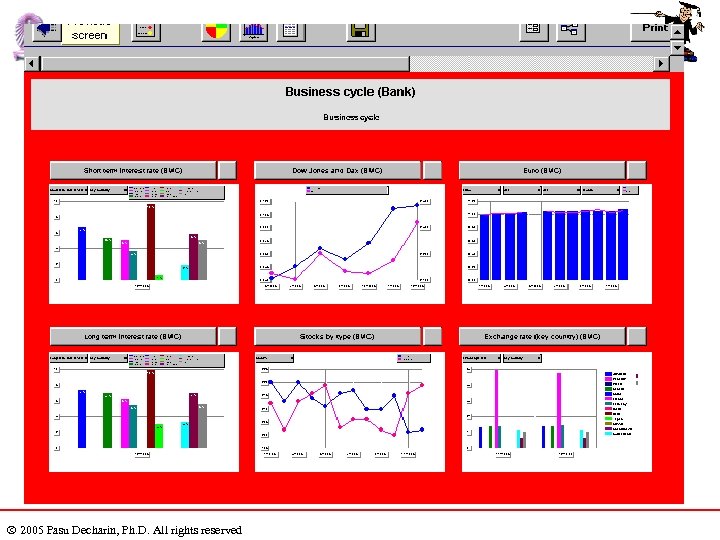Viewport: 720px width, 540px height.
Task: Click the form layout icon beside hierarchy icon
Action: tap(534, 31)
